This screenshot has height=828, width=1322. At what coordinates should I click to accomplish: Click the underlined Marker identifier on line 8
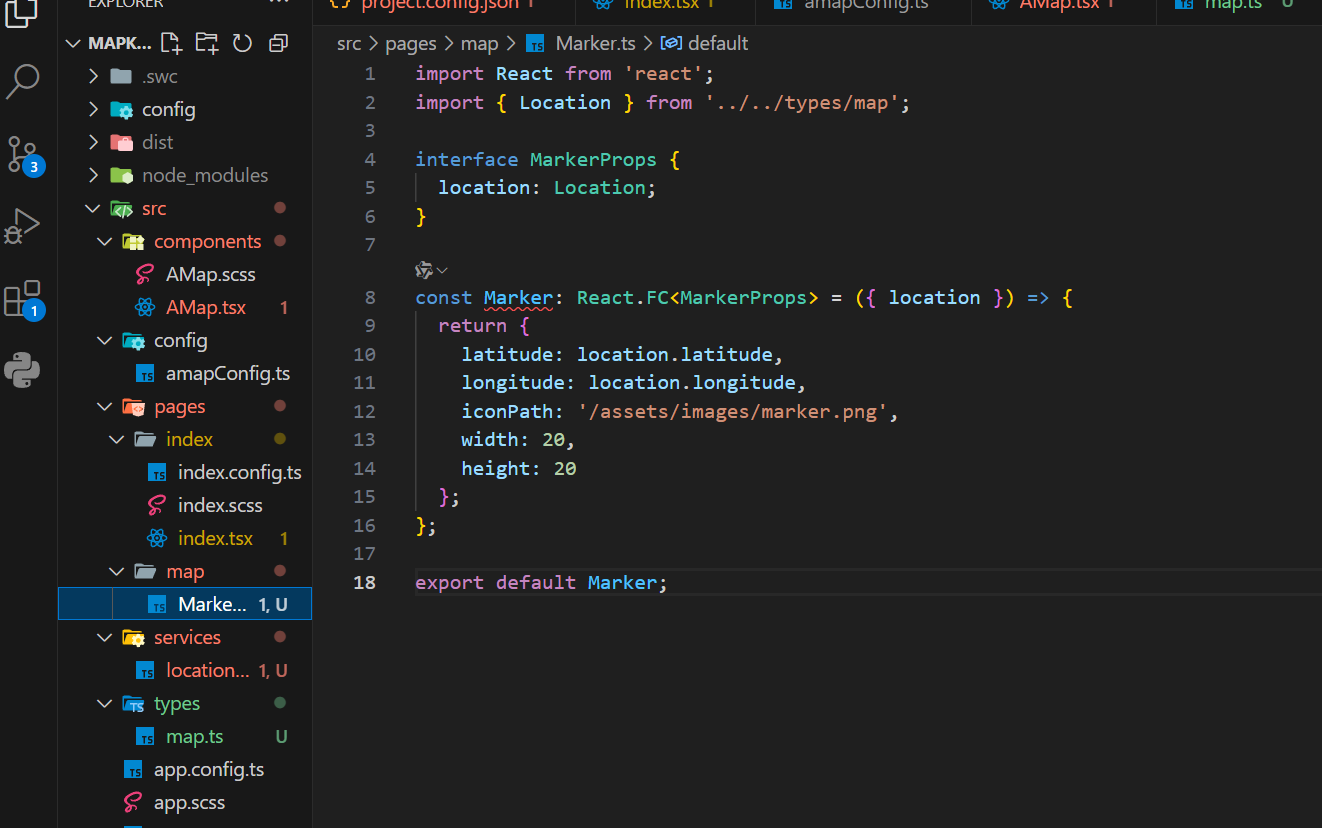pos(518,298)
